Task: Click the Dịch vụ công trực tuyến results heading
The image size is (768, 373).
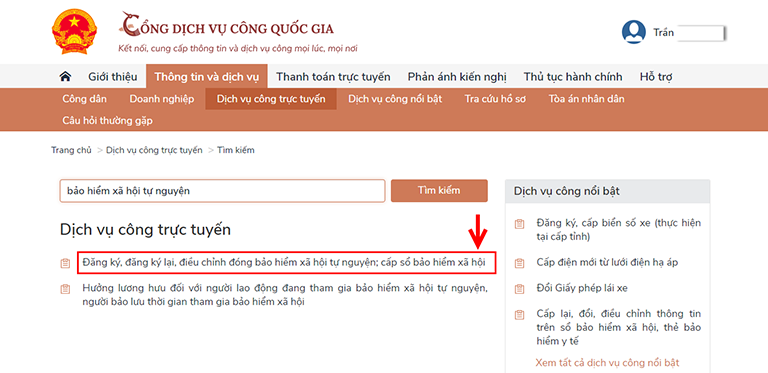Action: (145, 229)
